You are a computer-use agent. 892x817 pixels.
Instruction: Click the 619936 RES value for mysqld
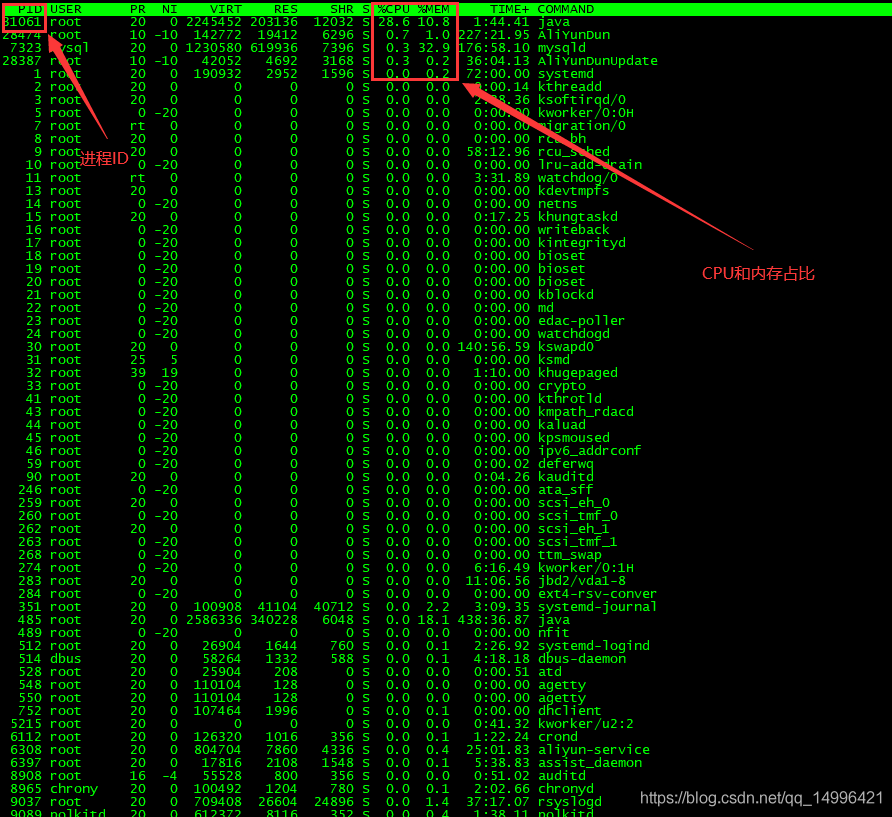pyautogui.click(x=274, y=48)
